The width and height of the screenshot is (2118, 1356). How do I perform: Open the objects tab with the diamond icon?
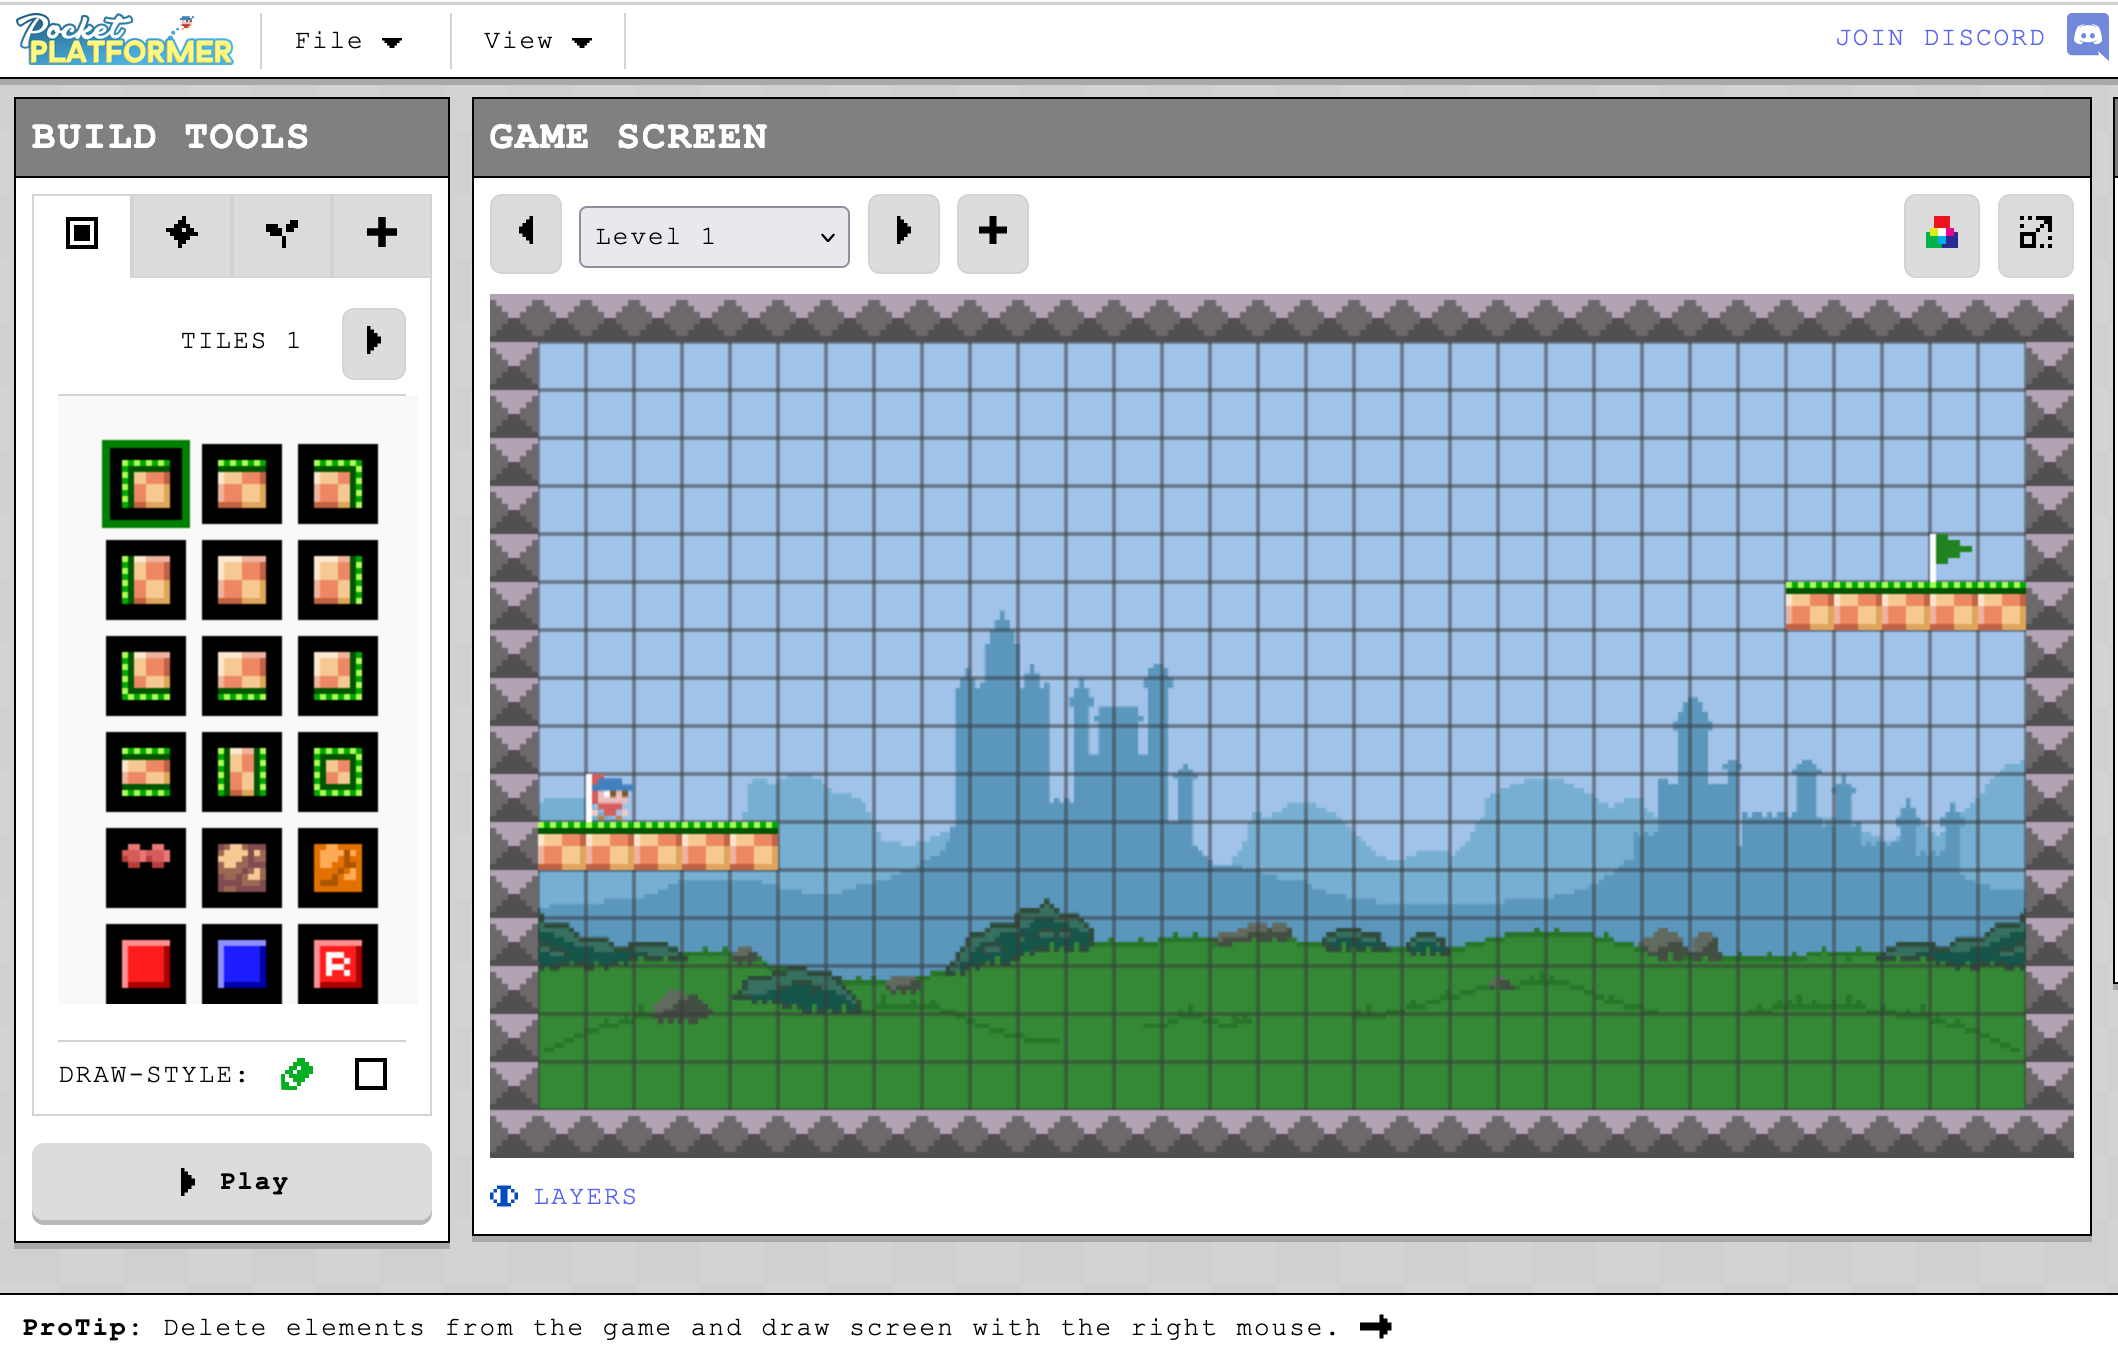(181, 233)
